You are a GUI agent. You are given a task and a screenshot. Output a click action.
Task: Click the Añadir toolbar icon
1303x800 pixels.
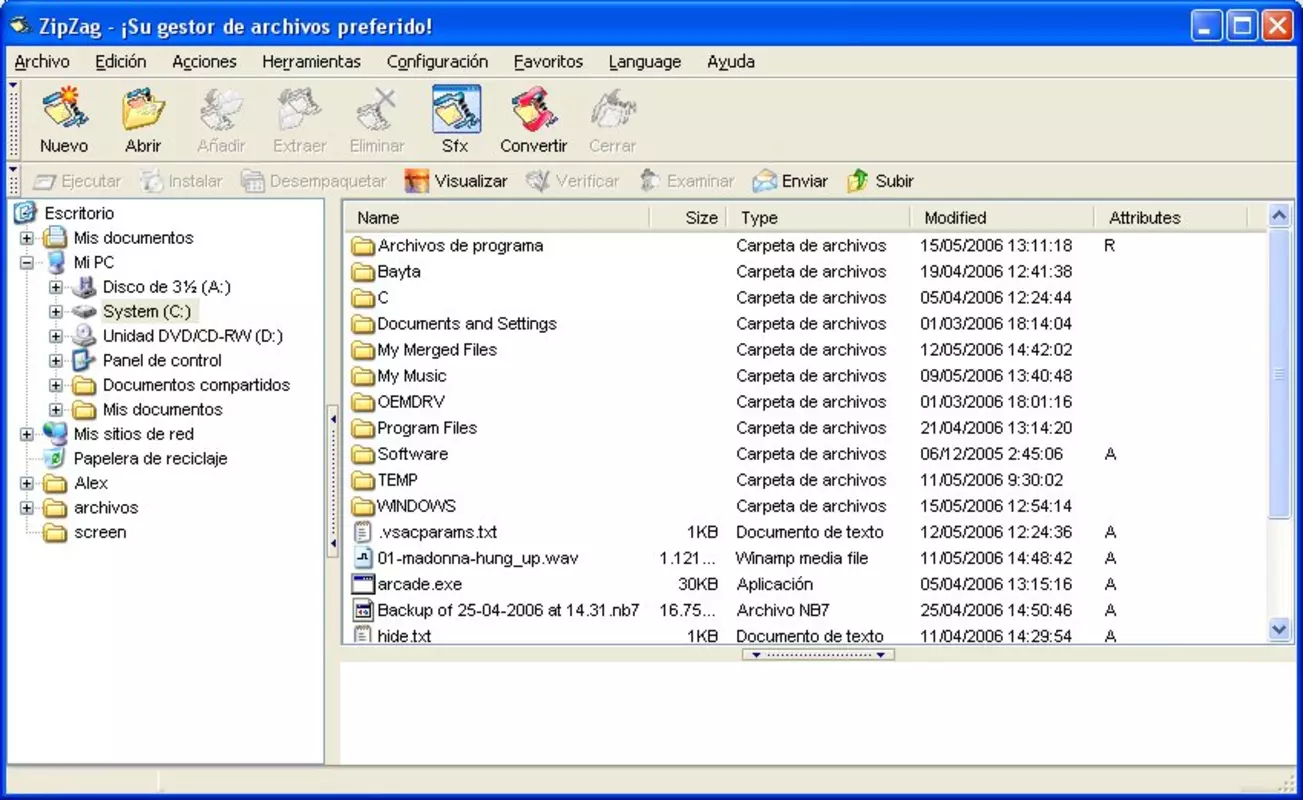pyautogui.click(x=221, y=110)
